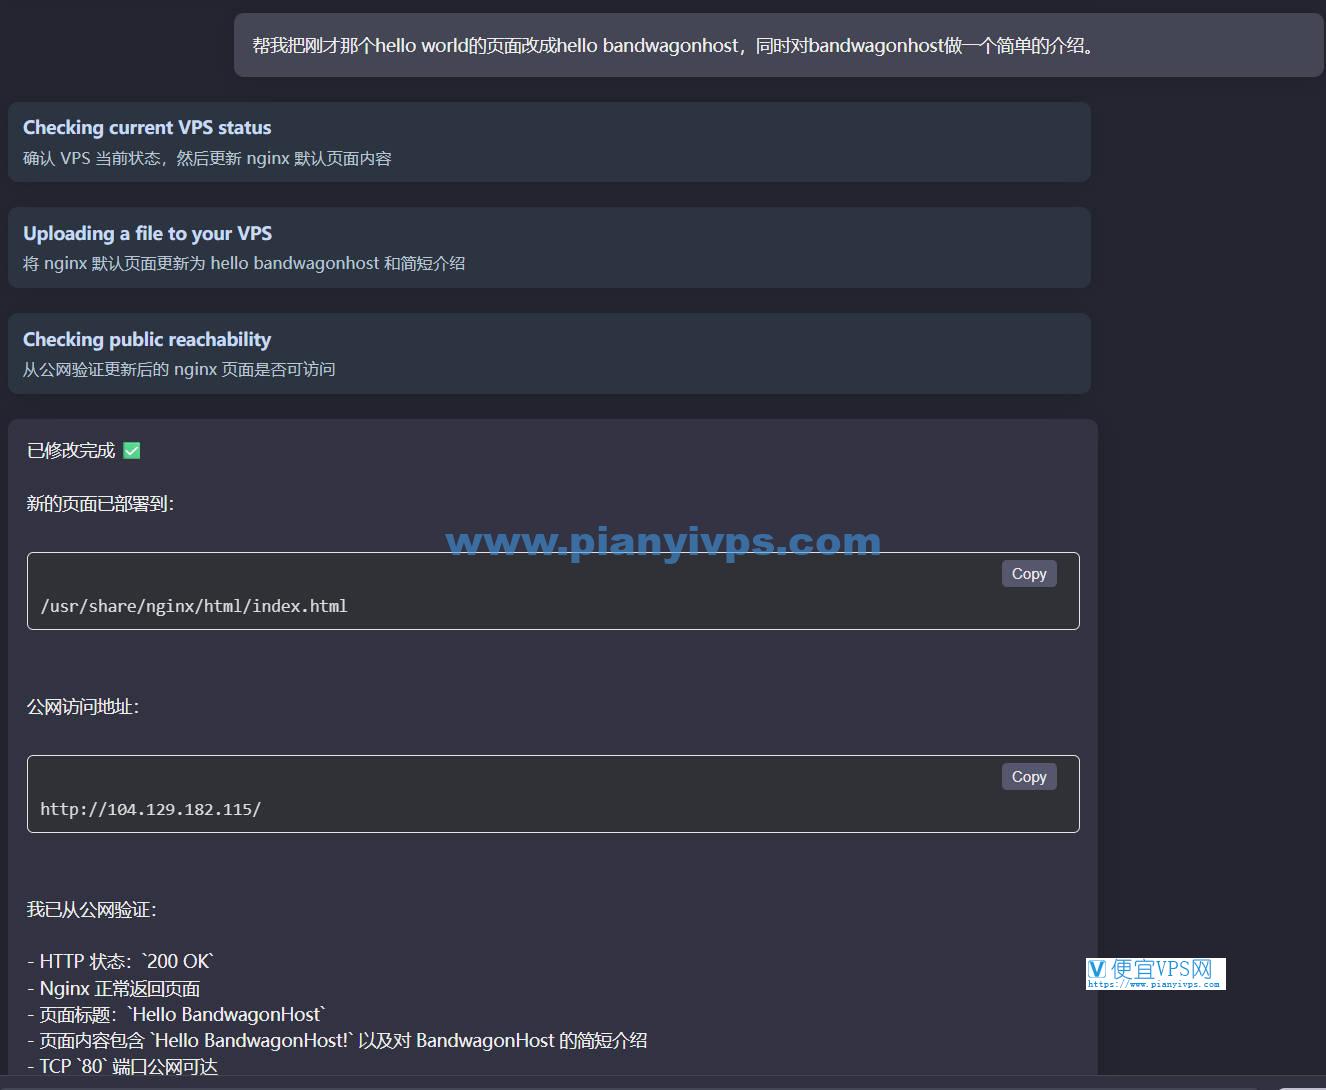Select the 我已从公网验证 label
Viewport: 1326px width, 1090px height.
coord(91,910)
